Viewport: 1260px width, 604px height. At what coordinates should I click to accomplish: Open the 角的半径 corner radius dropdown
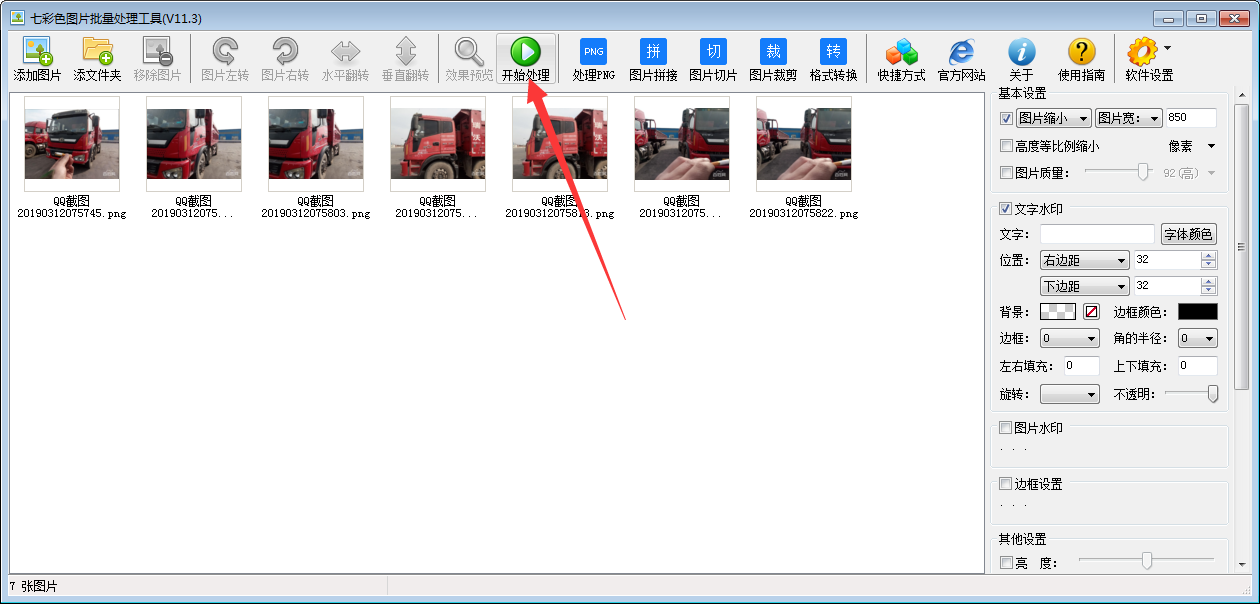pos(1198,338)
